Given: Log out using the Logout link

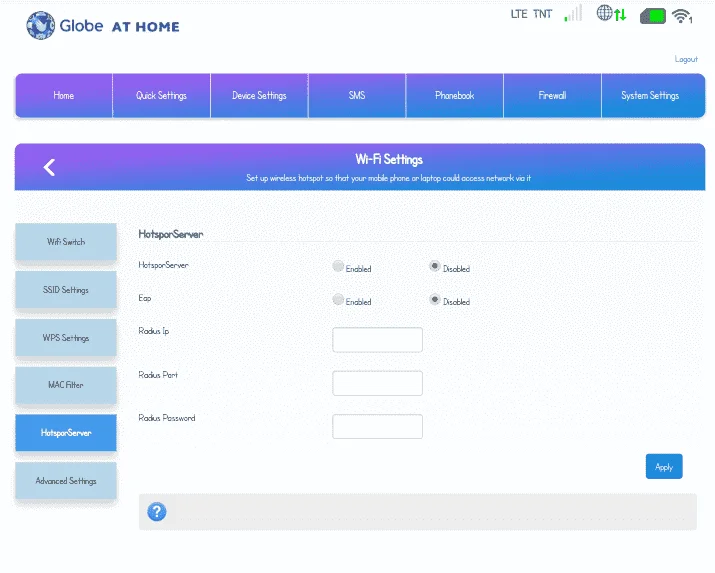Looking at the screenshot, I should pyautogui.click(x=686, y=59).
